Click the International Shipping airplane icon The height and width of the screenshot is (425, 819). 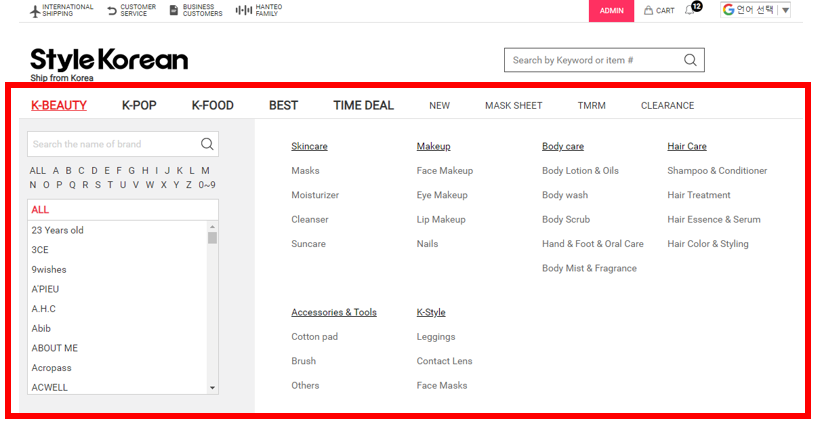coord(35,11)
